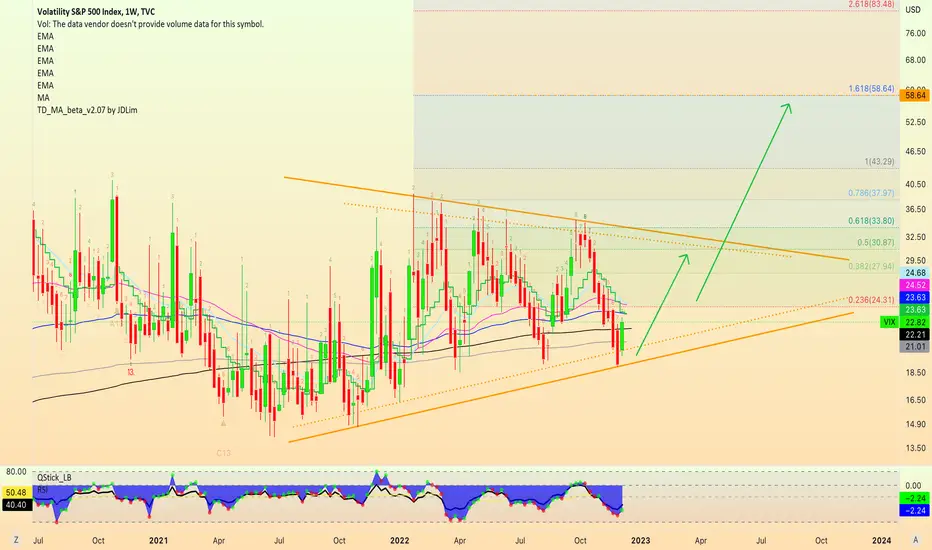Click the 18.50 price axis label
Viewport: 932px width, 550px height.
[915, 373]
